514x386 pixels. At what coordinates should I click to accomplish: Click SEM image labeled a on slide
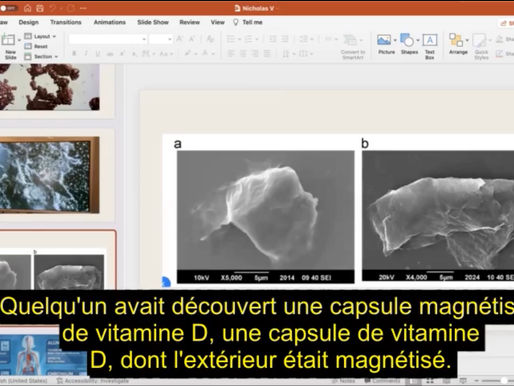coord(266,217)
